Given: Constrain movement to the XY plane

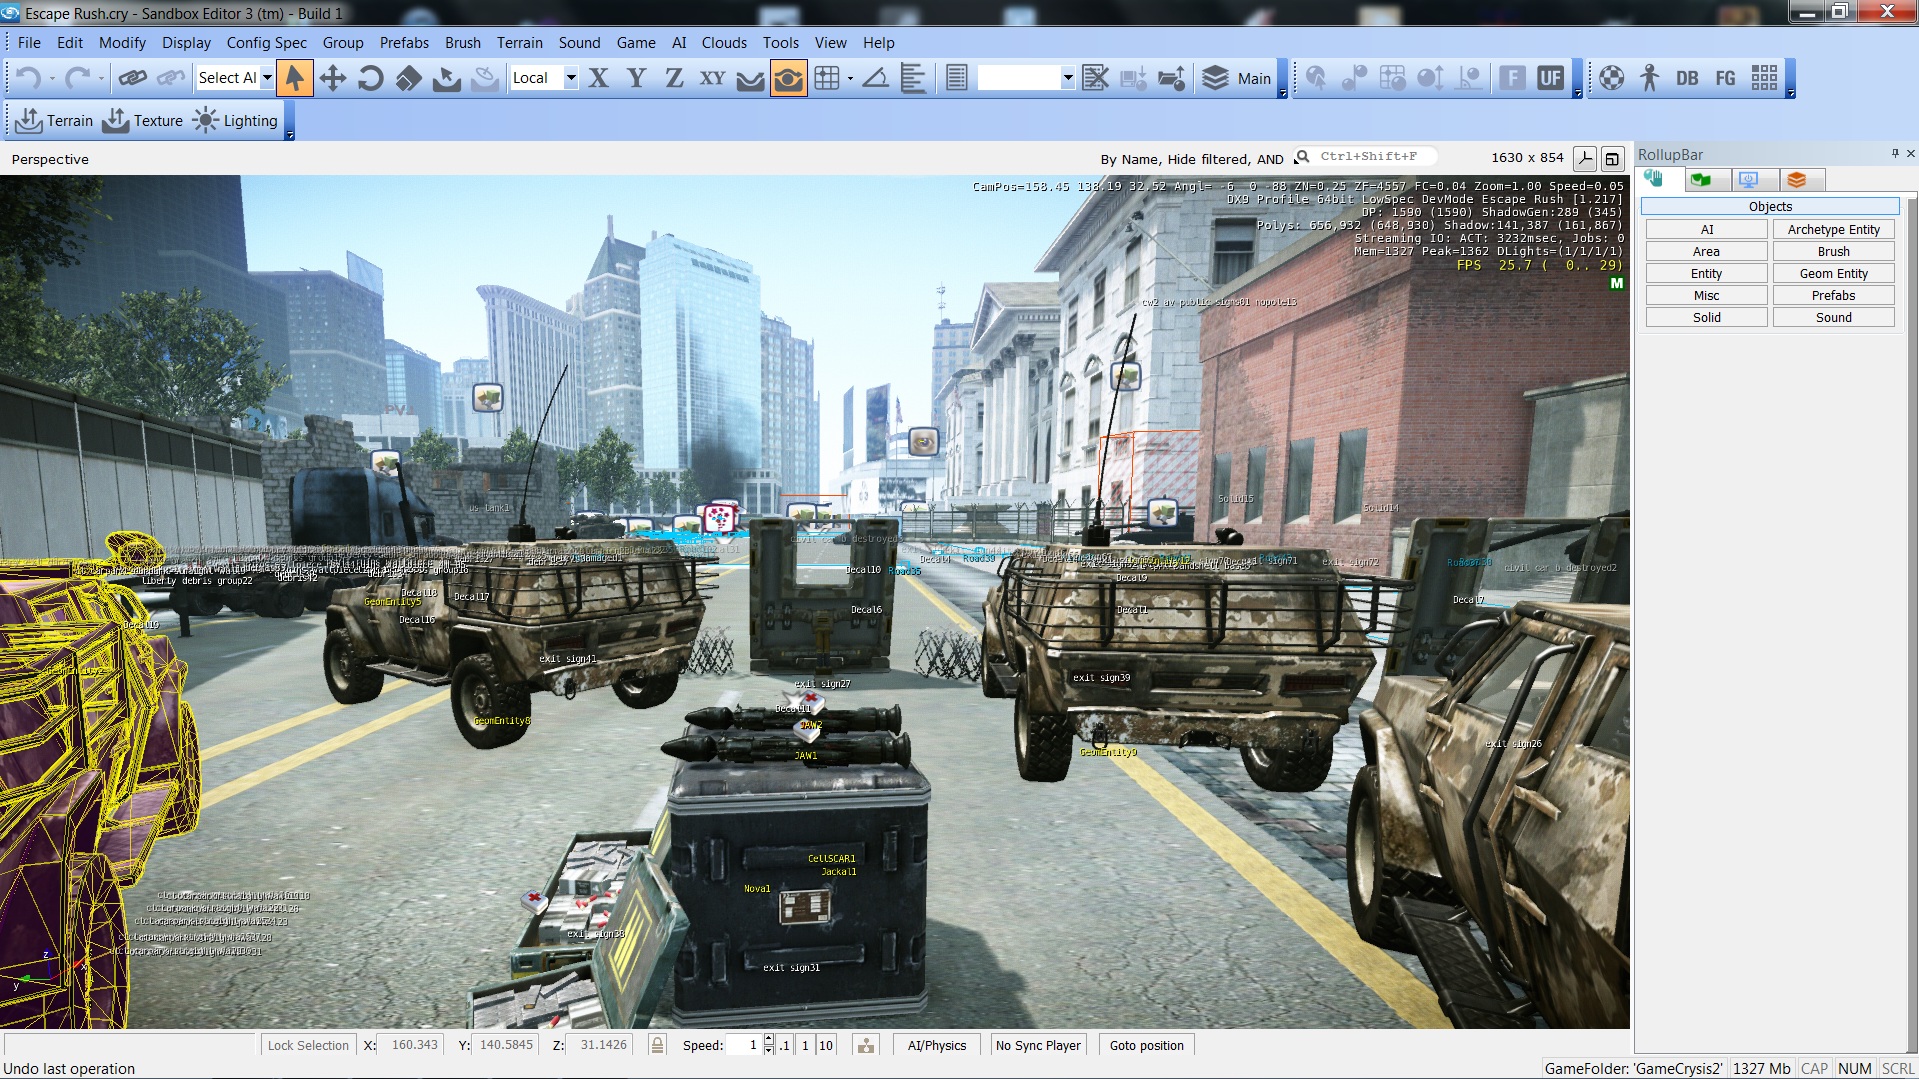Looking at the screenshot, I should [712, 78].
